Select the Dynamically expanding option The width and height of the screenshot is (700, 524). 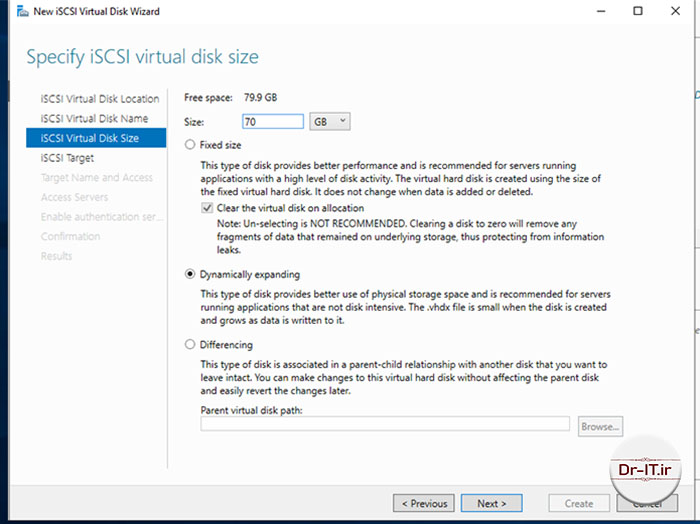pos(191,274)
